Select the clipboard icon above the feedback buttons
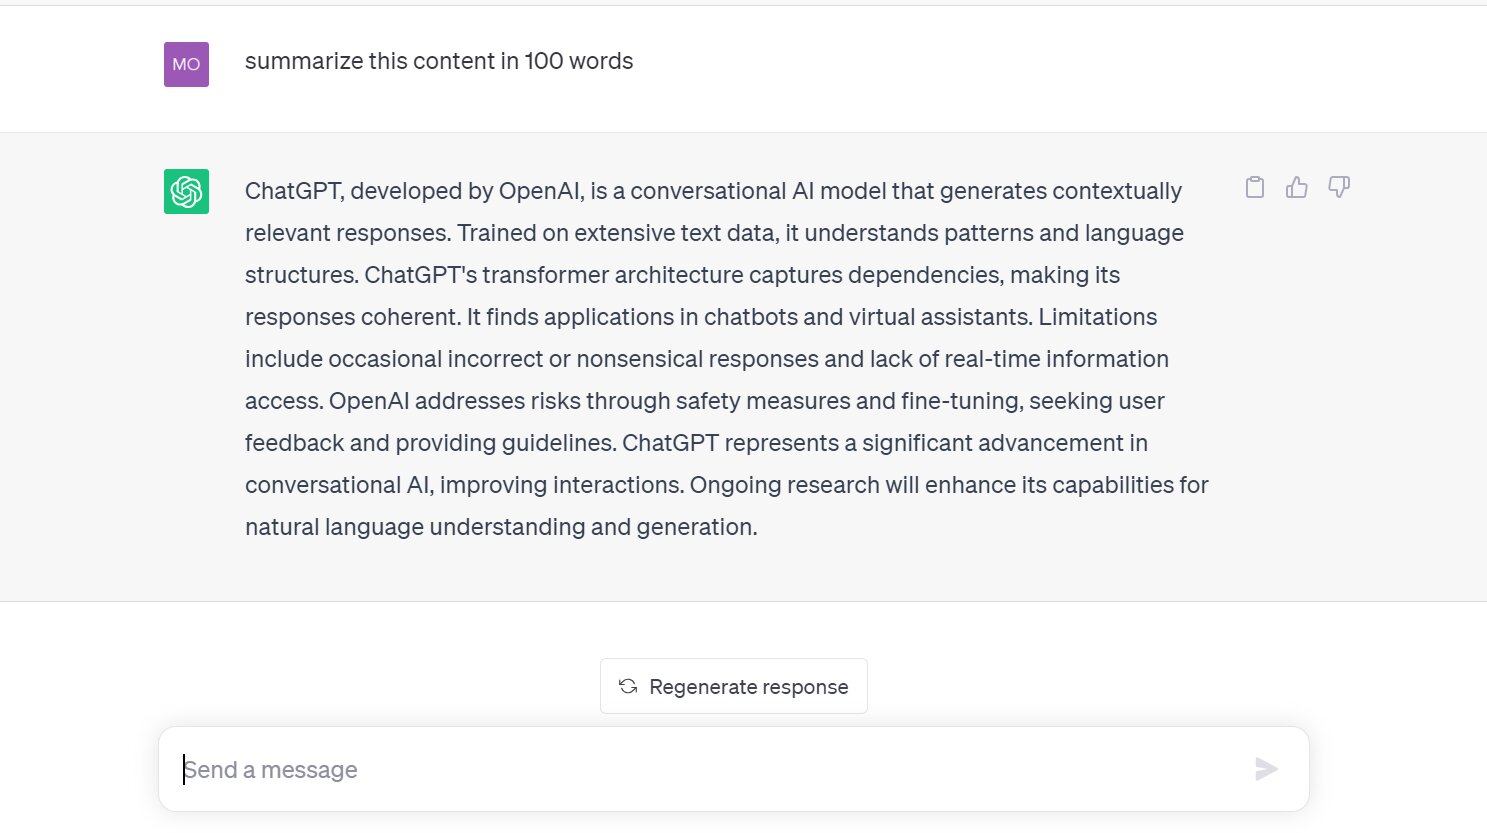 pos(1255,187)
